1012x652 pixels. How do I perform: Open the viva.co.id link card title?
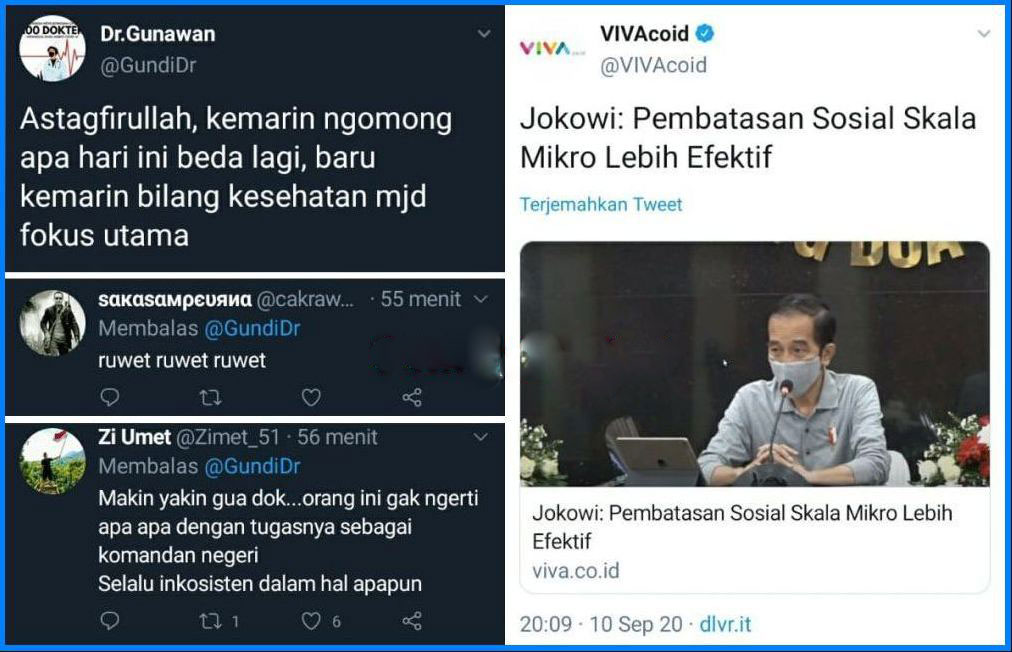742,526
